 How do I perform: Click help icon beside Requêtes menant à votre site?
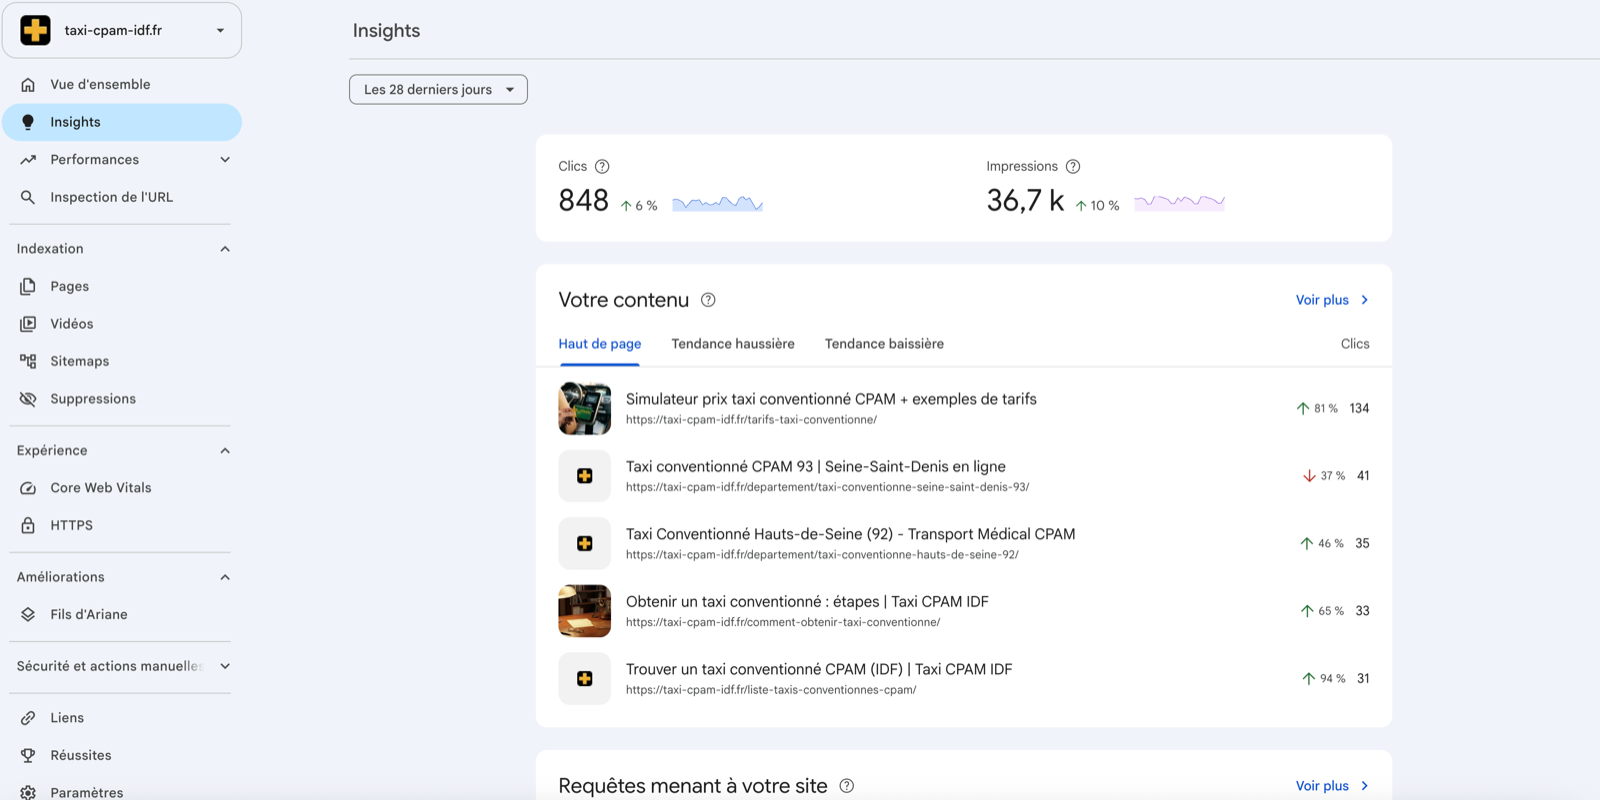[847, 786]
